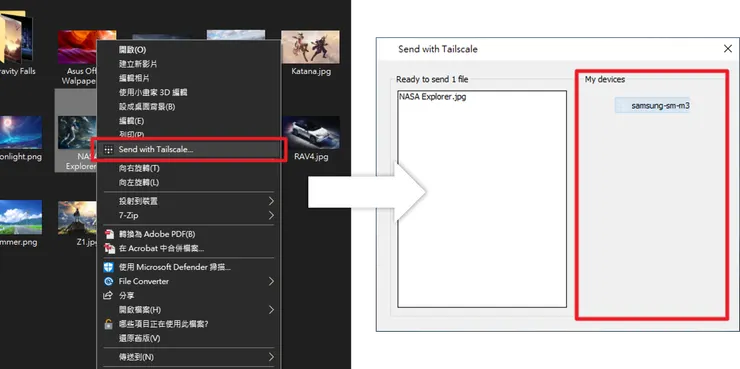This screenshot has width=740, height=369.
Task: Select 開啟(O) from the context menu
Action: 189,50
